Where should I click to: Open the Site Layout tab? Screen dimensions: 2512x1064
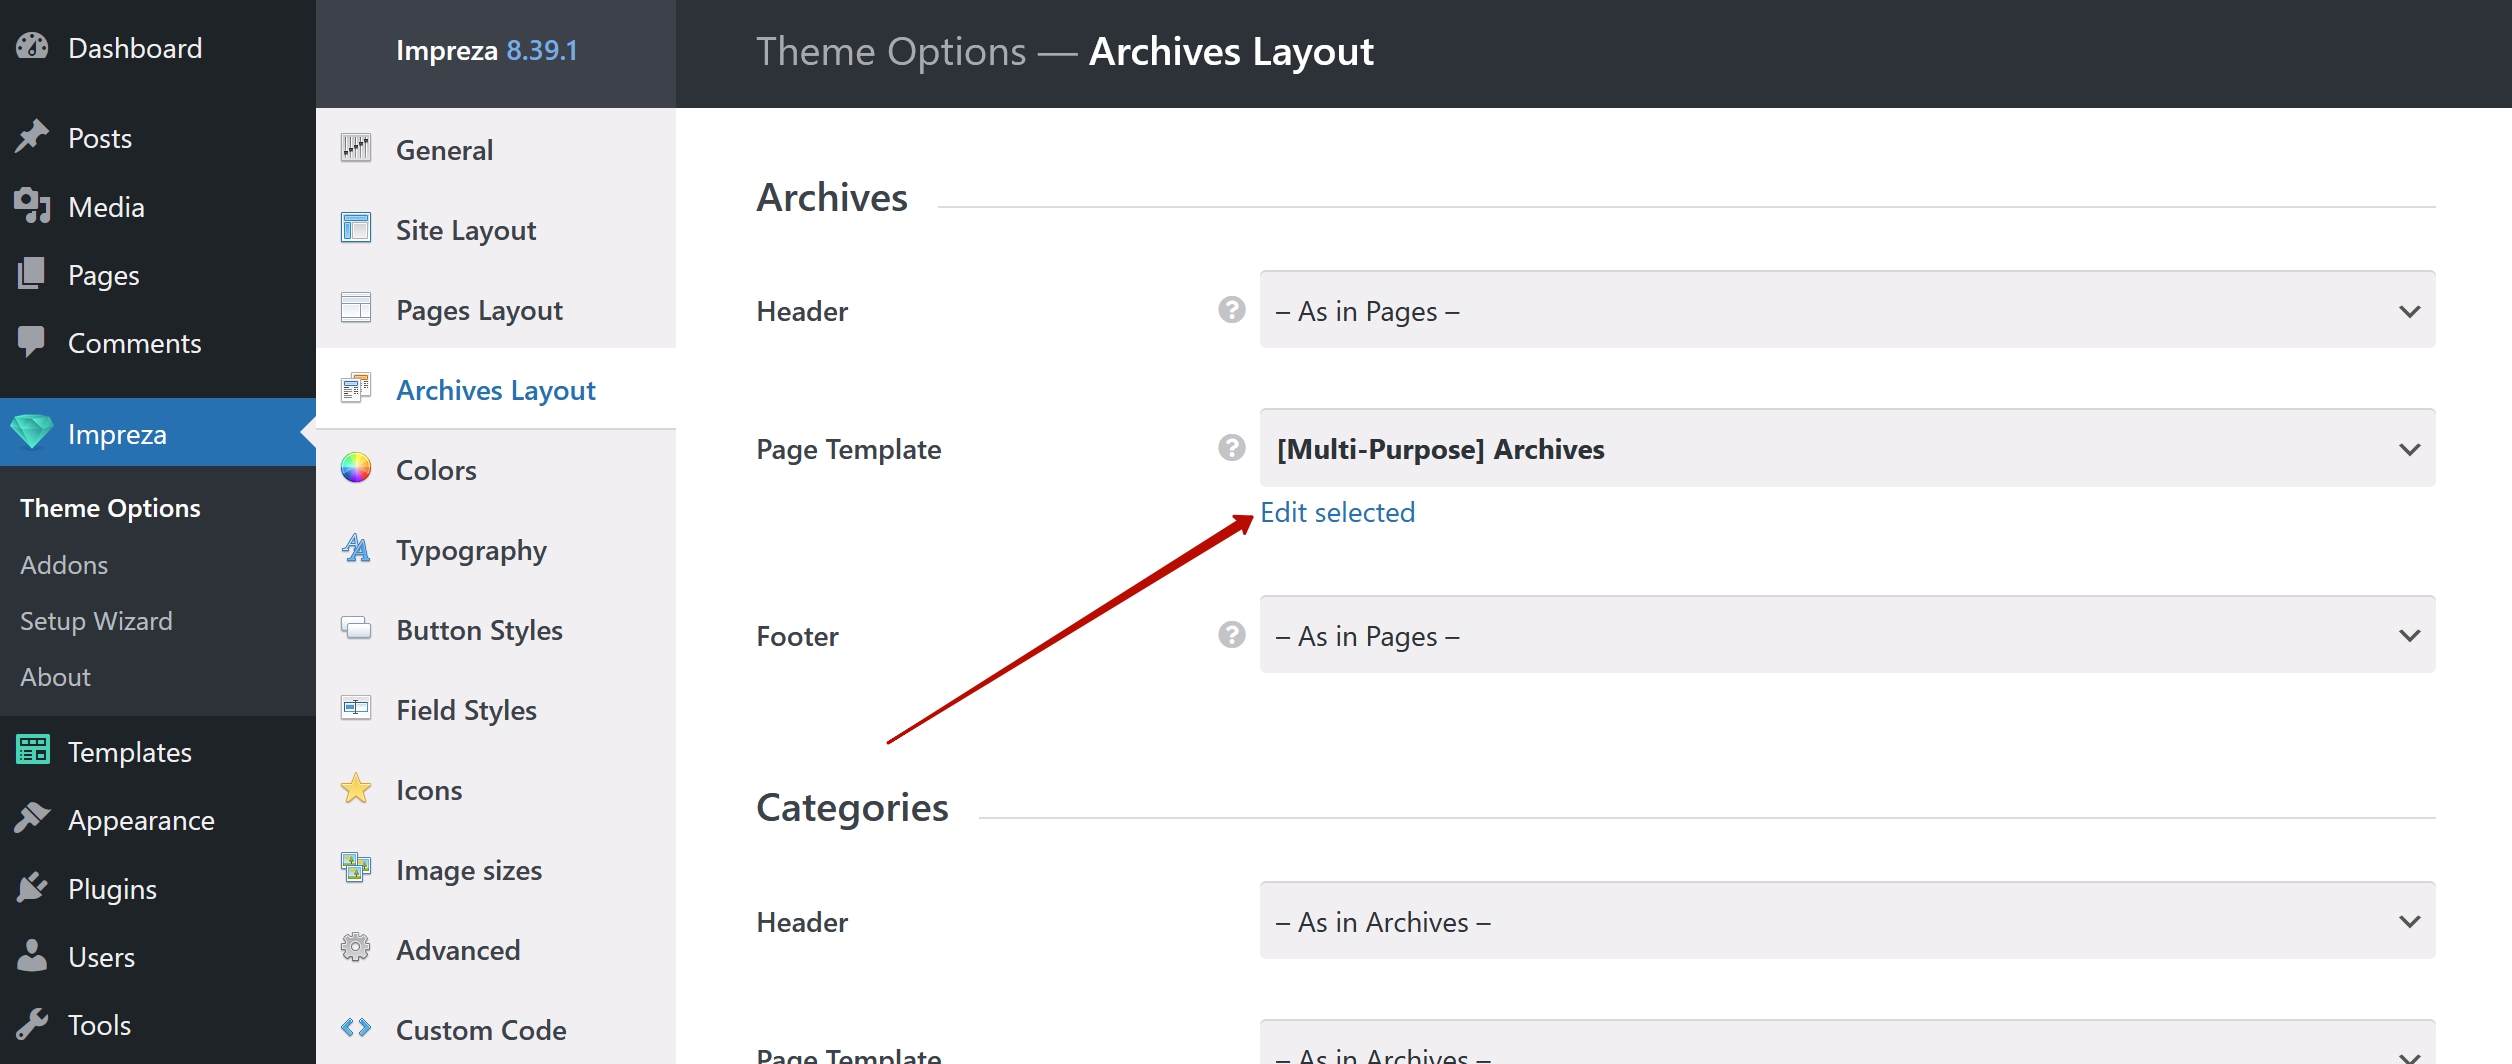496,228
